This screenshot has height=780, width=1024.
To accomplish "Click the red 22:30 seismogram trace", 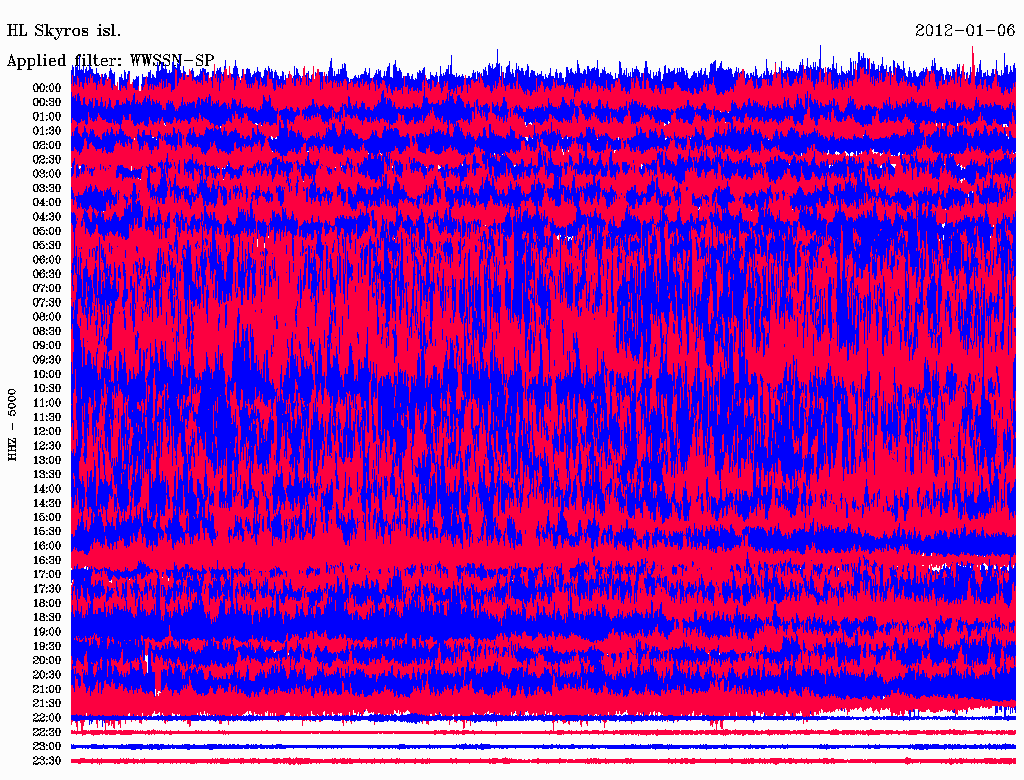I will point(543,732).
